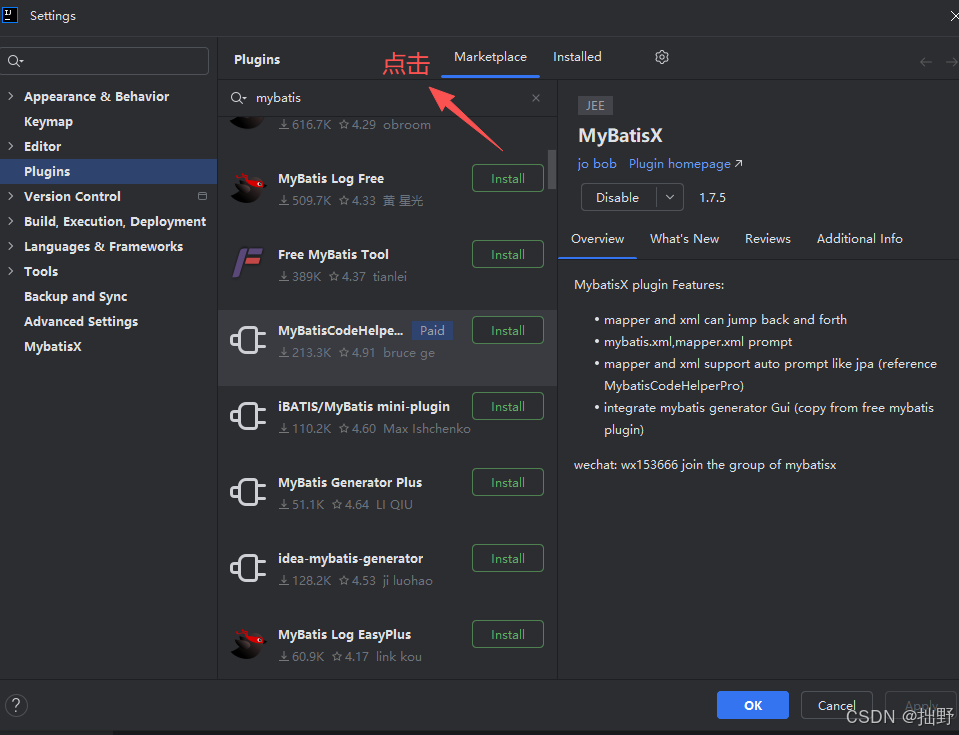959x735 pixels.
Task: Clear the mybatis search text
Action: pos(536,98)
